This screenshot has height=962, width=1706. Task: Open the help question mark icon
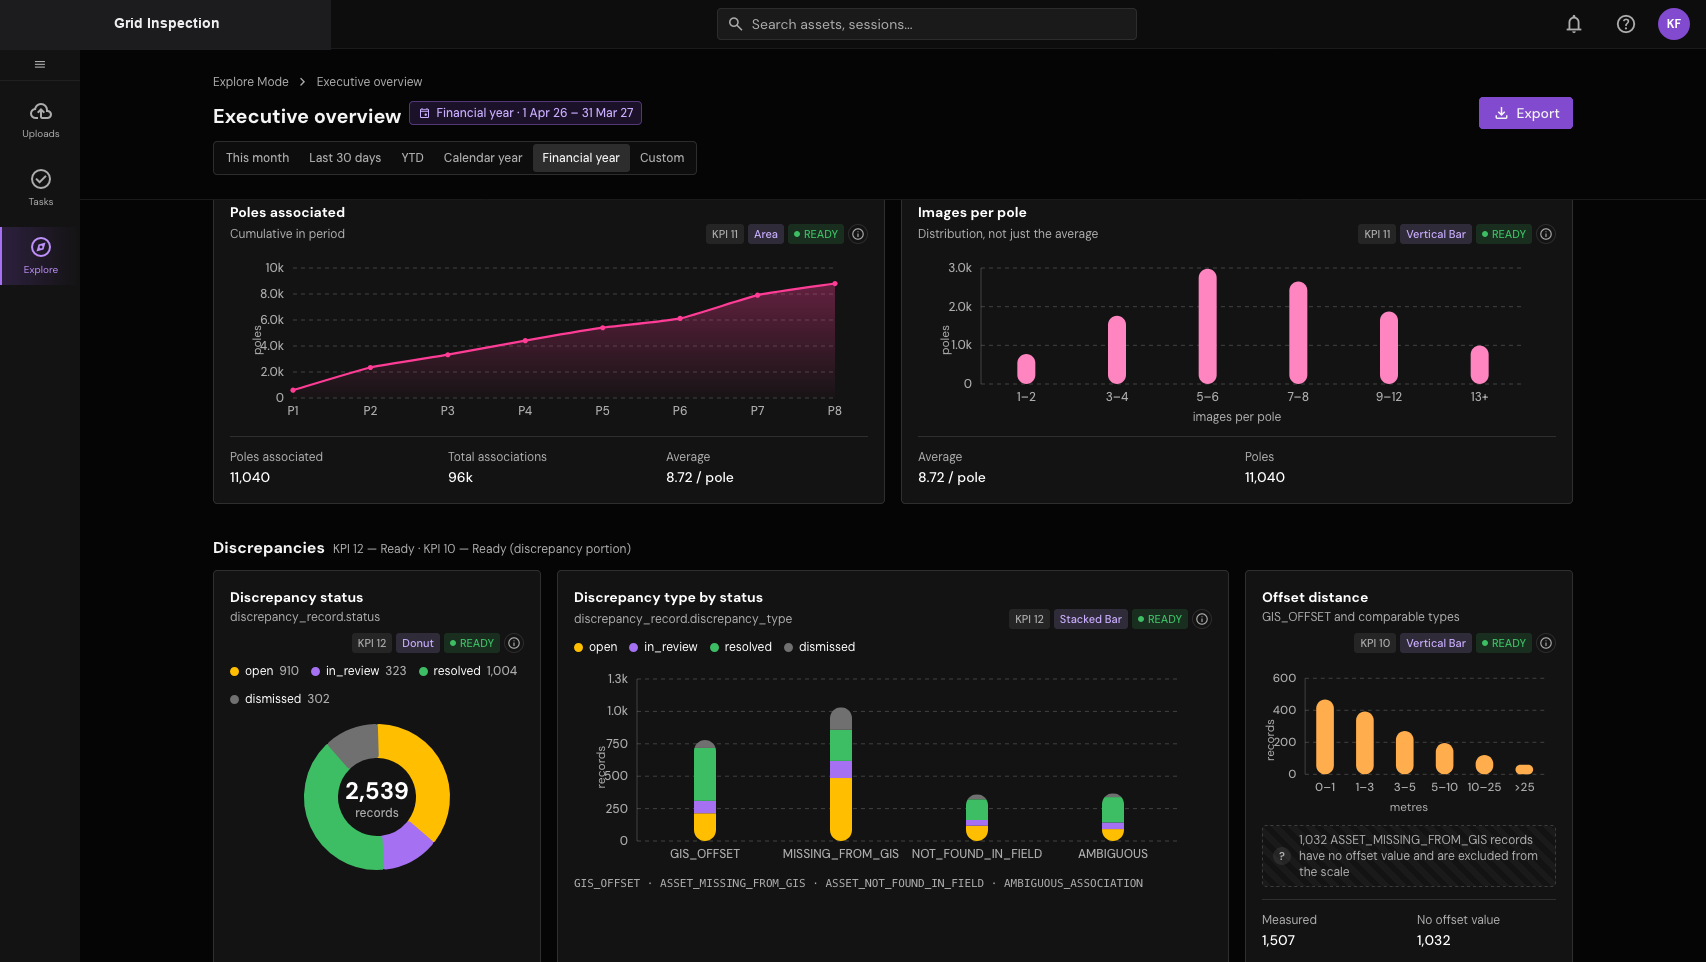(1626, 24)
